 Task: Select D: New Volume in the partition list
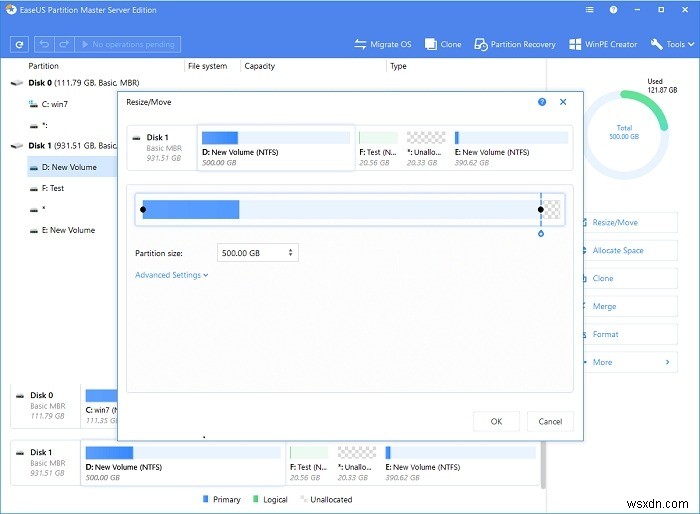(x=72, y=167)
